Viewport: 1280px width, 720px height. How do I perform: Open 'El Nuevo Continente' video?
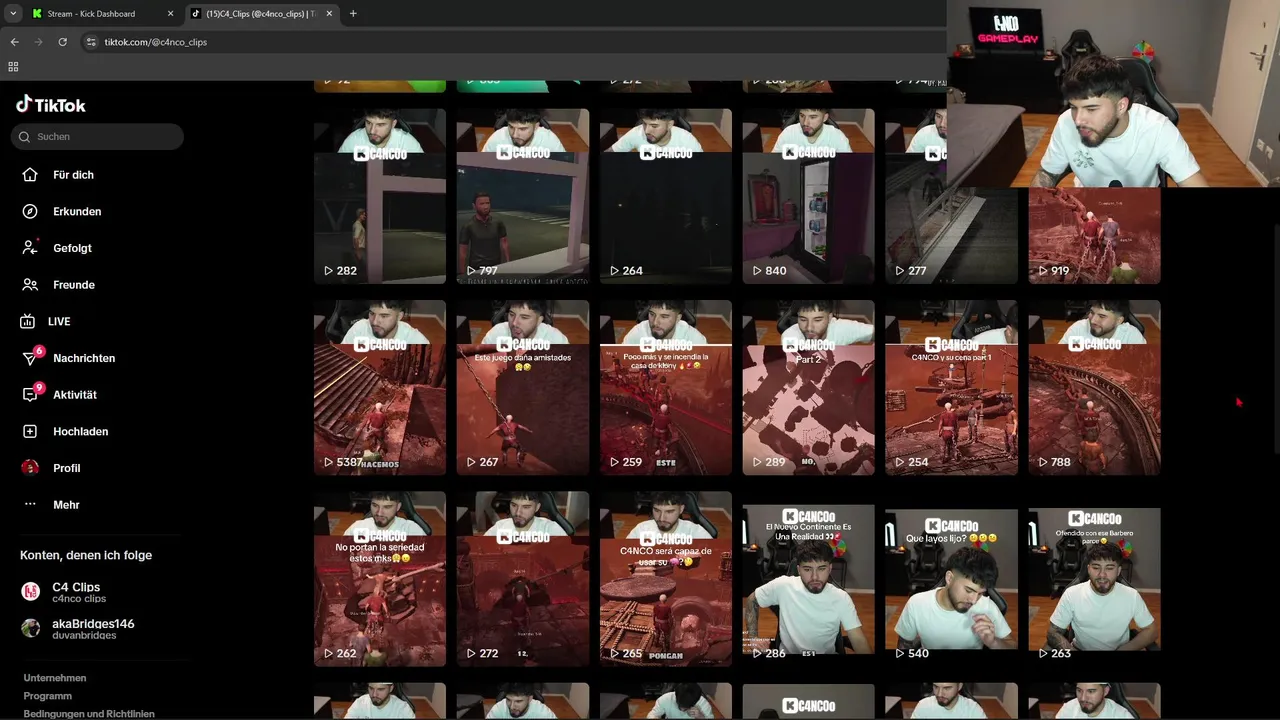pyautogui.click(x=809, y=579)
